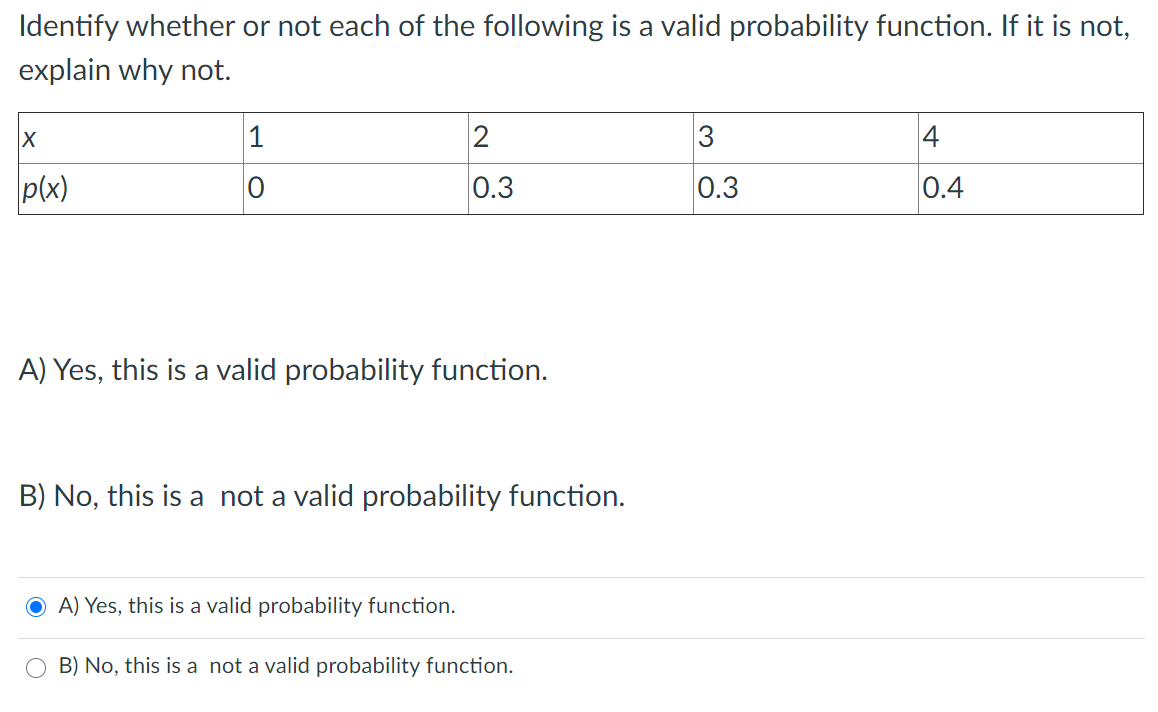This screenshot has height=712, width=1158.
Task: Choose 'No, this is not a valid probability function'
Action: click(x=286, y=666)
